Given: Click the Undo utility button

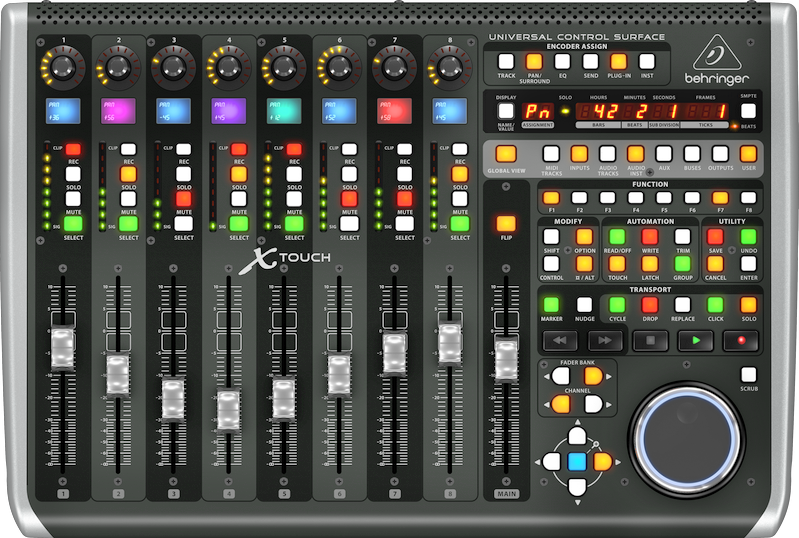Looking at the screenshot, I should pos(749,237).
